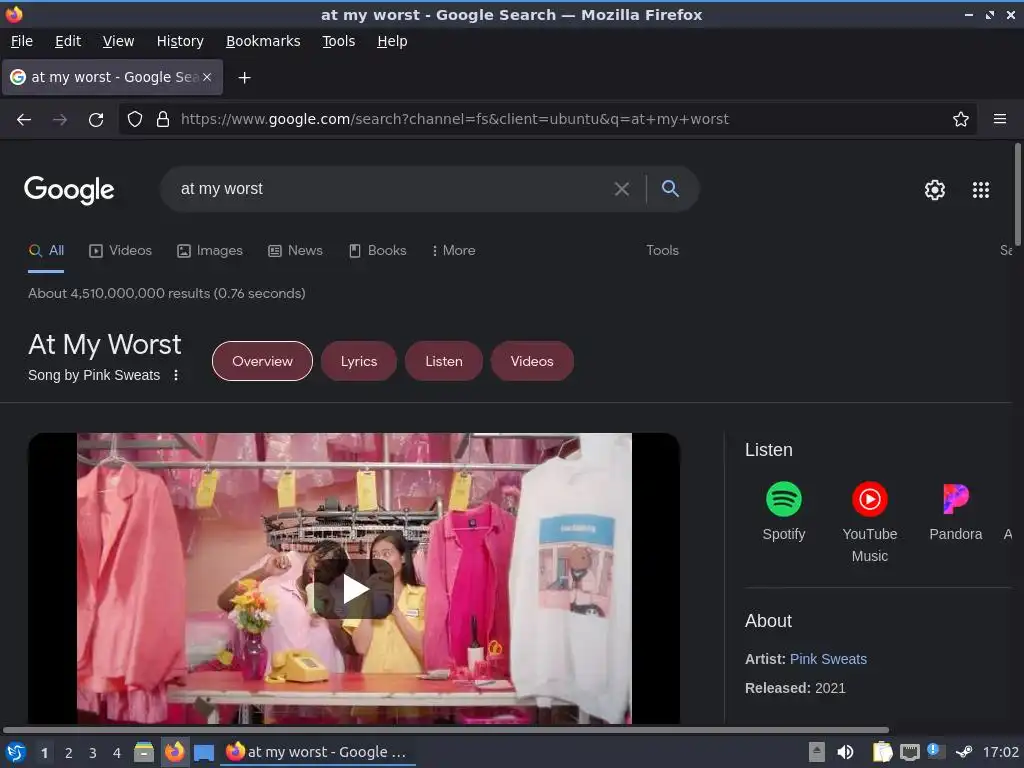Open the Edit menu
This screenshot has width=1024, height=768.
(68, 41)
